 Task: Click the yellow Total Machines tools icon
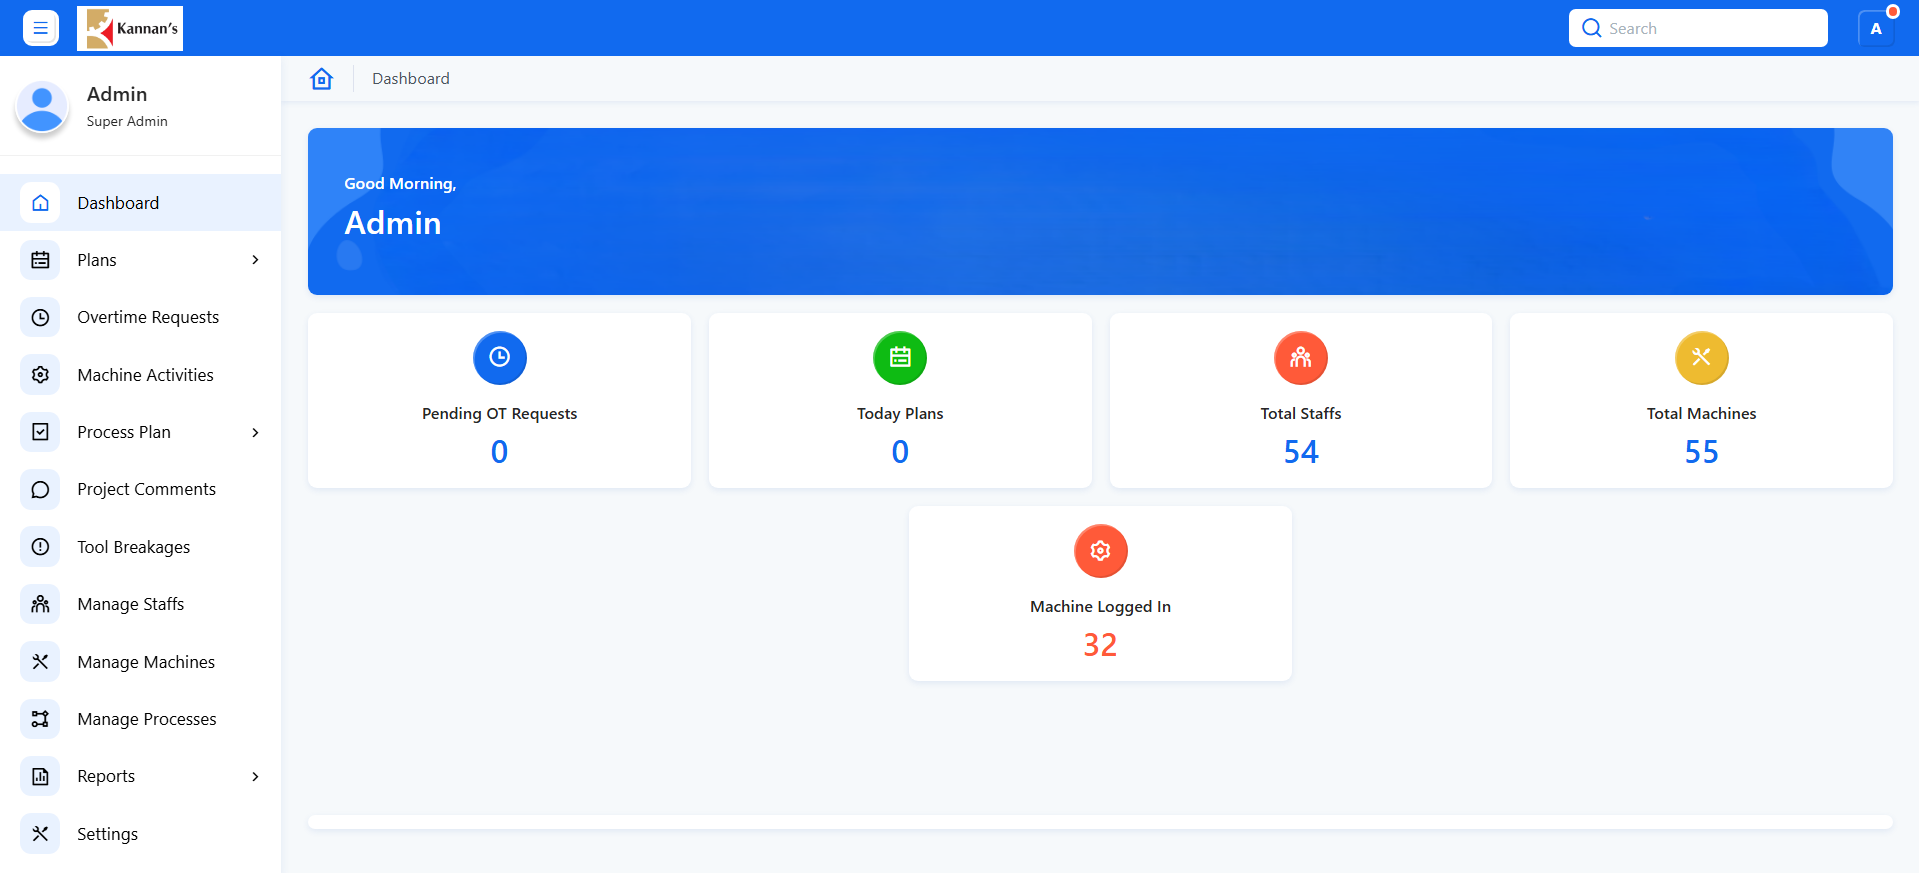[1702, 357]
